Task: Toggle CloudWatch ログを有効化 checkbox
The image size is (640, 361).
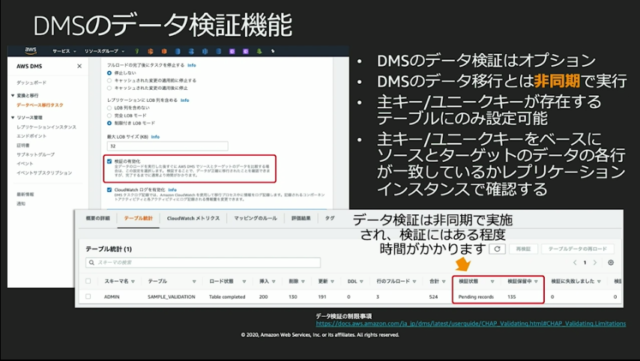Action: pos(109,190)
